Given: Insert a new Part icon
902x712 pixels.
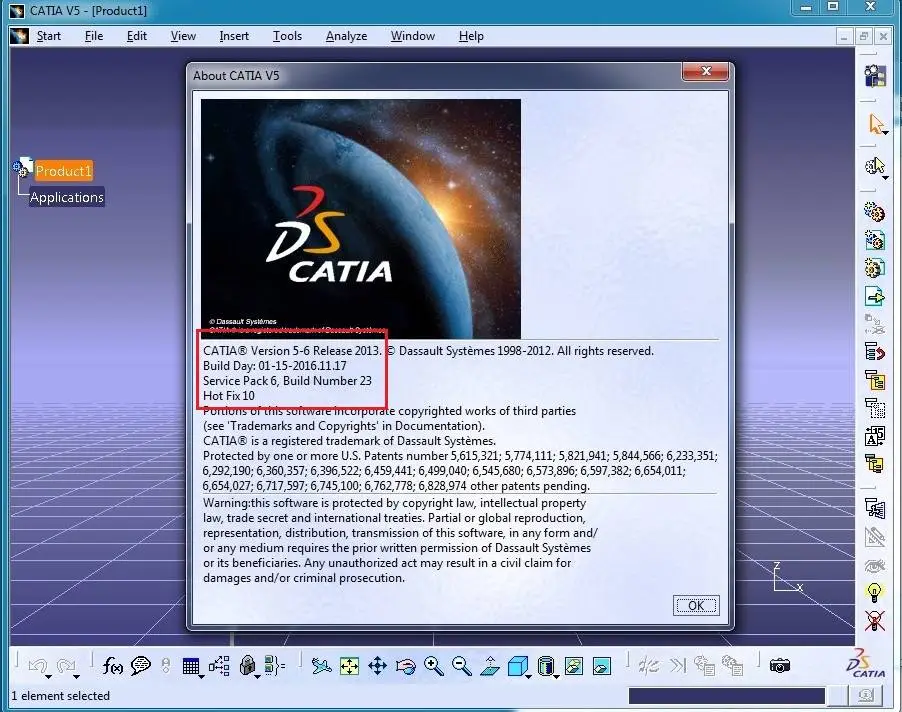Looking at the screenshot, I should pos(874,267).
